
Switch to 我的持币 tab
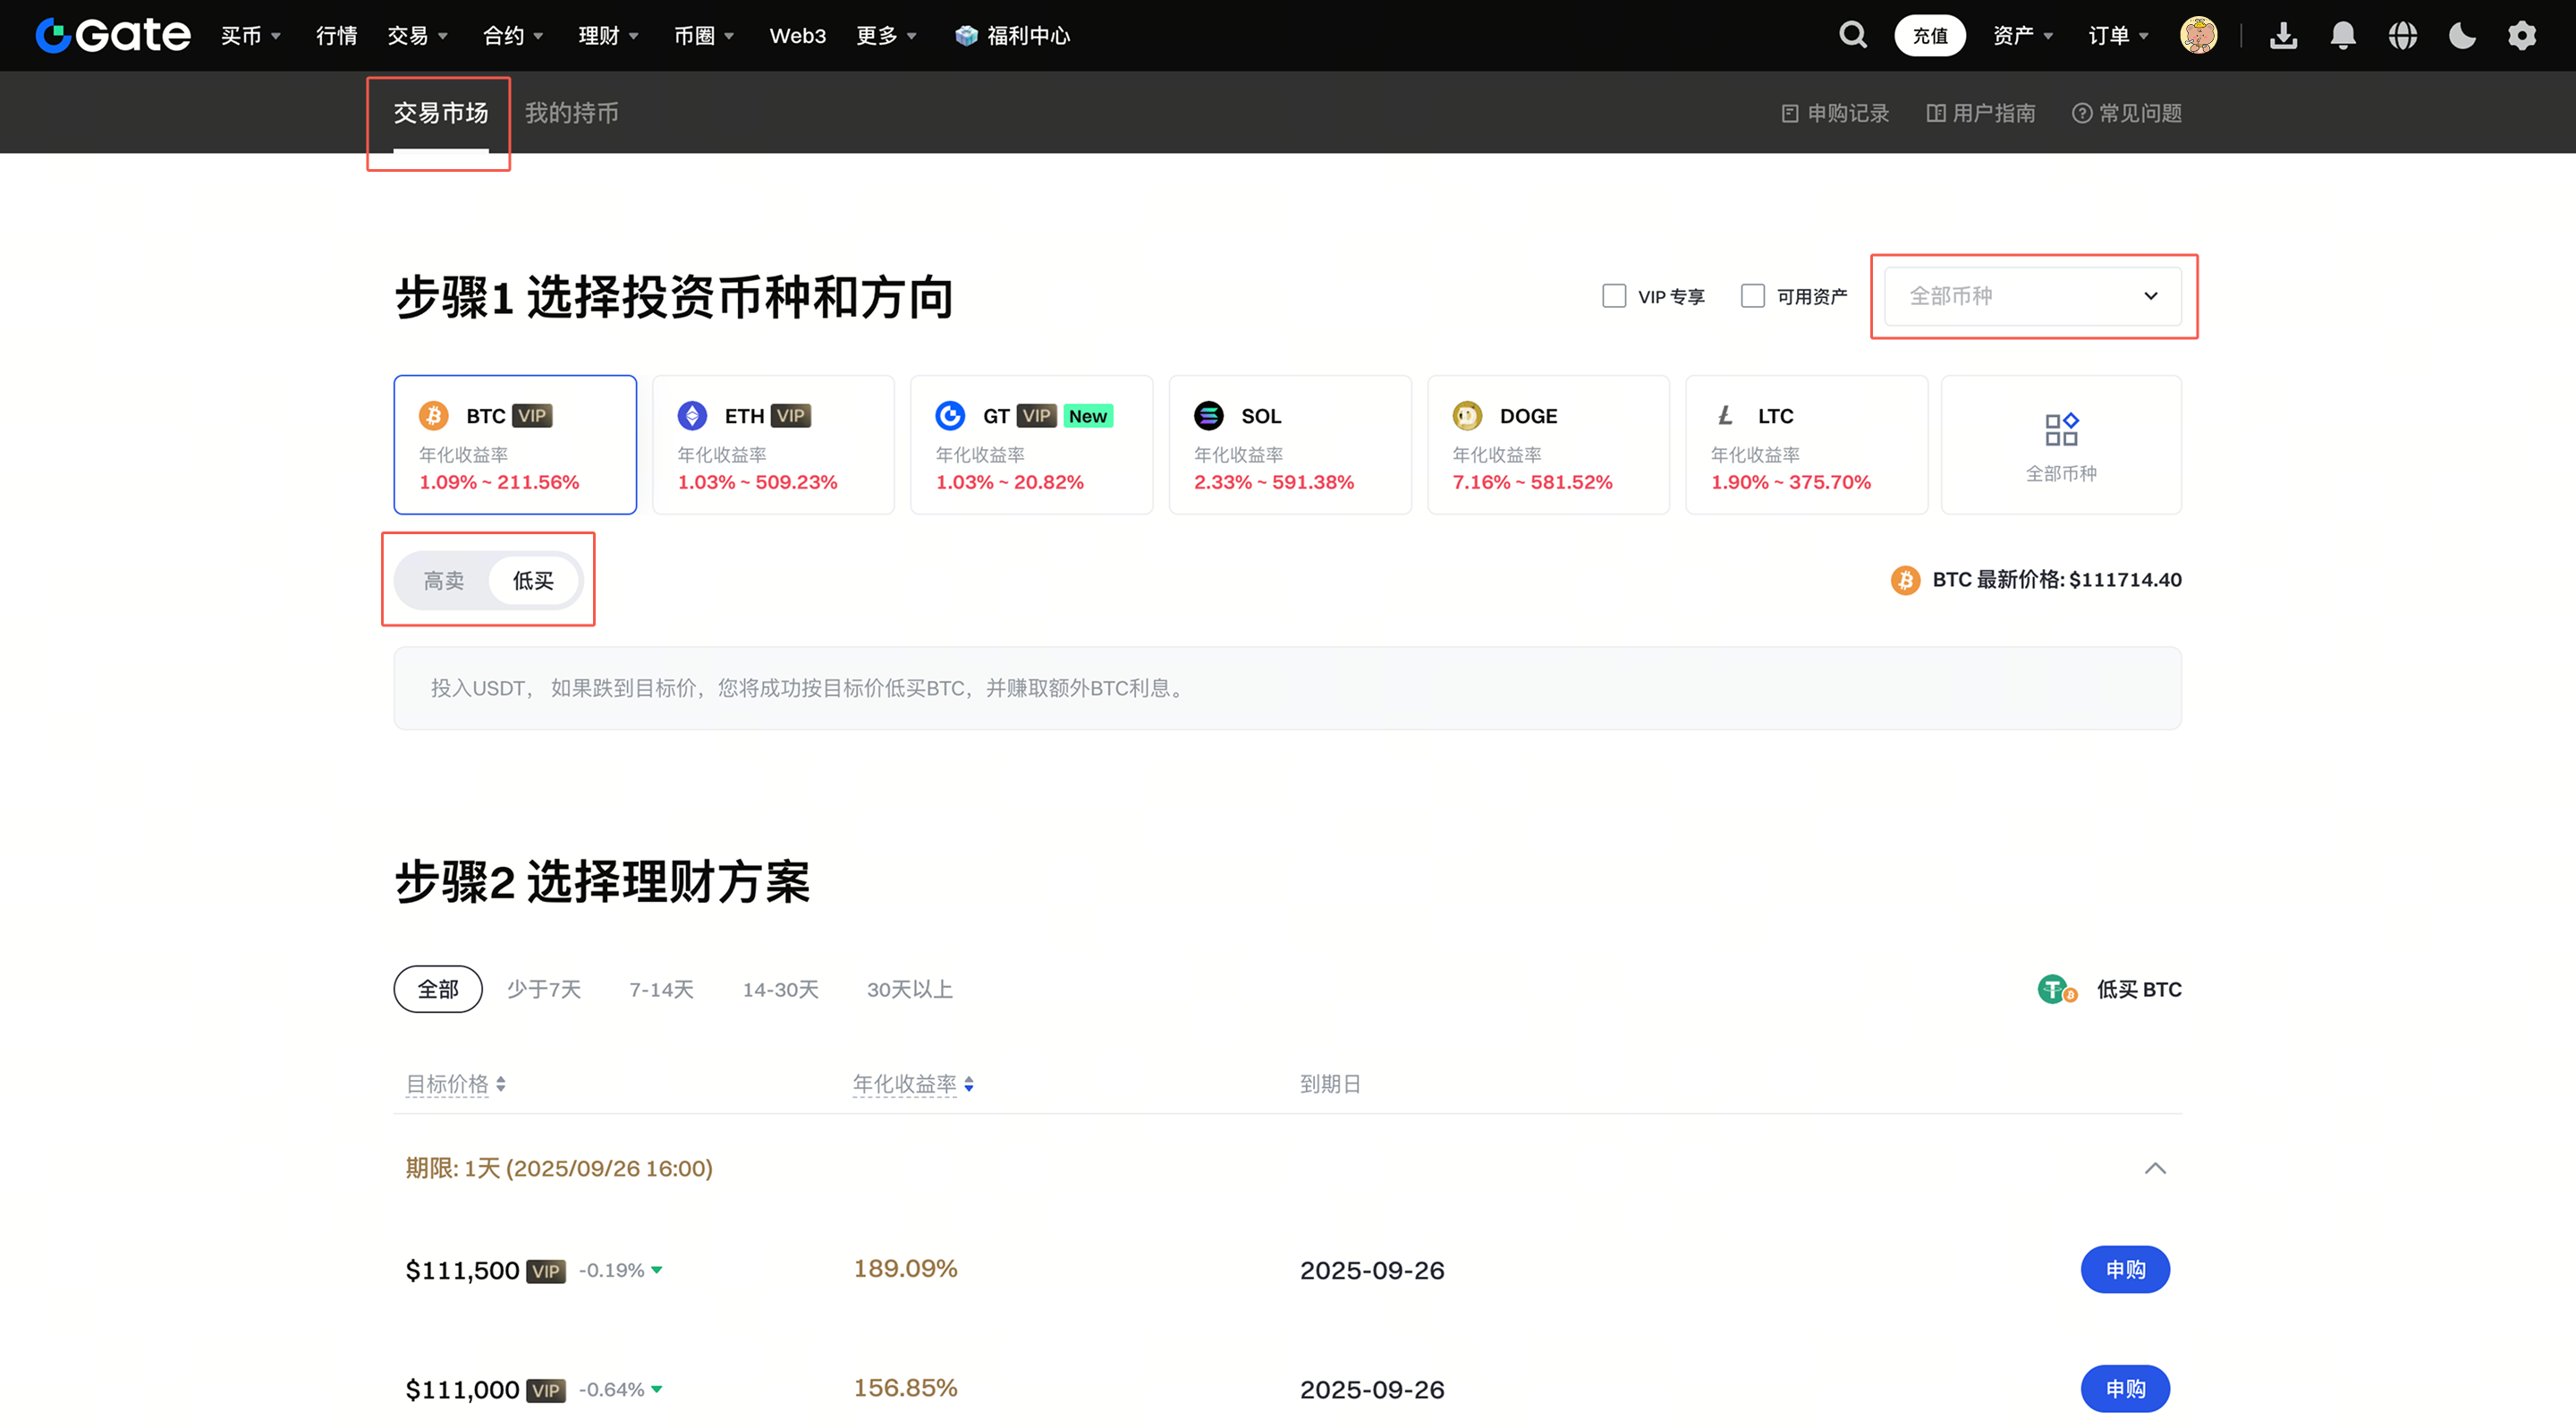(x=571, y=113)
